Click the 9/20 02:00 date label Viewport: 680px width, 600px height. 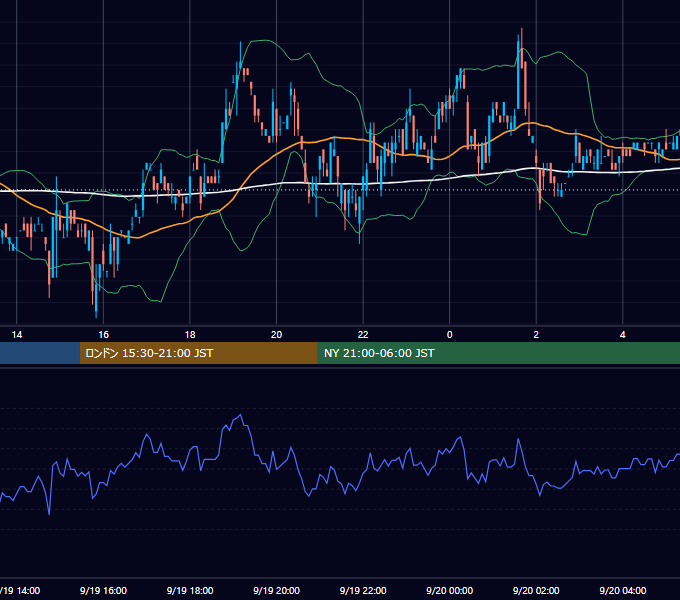(x=536, y=590)
